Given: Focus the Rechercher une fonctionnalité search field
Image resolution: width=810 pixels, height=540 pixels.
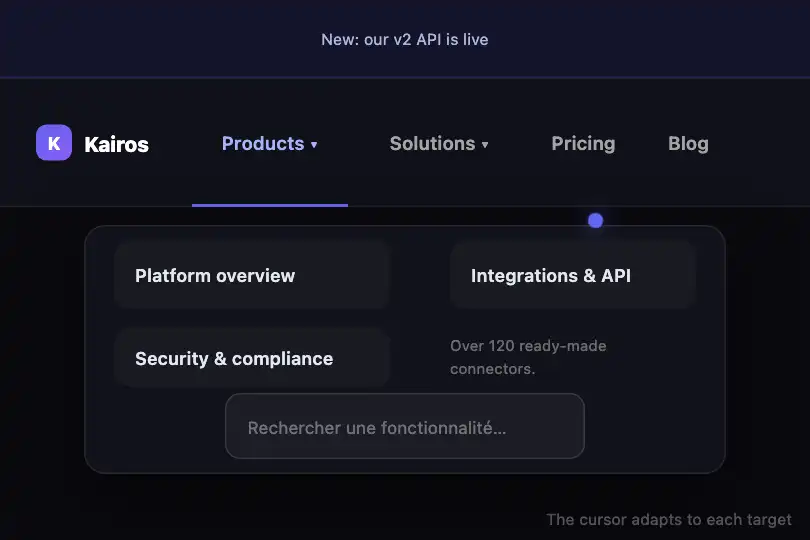Looking at the screenshot, I should pos(405,426).
